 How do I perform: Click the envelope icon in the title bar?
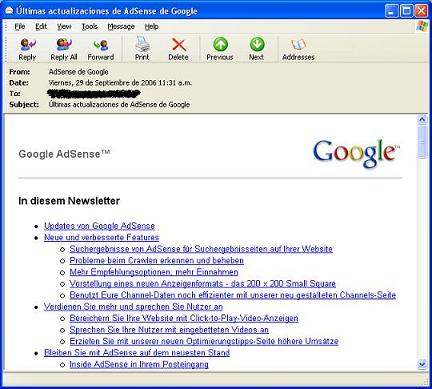[x=9, y=11]
